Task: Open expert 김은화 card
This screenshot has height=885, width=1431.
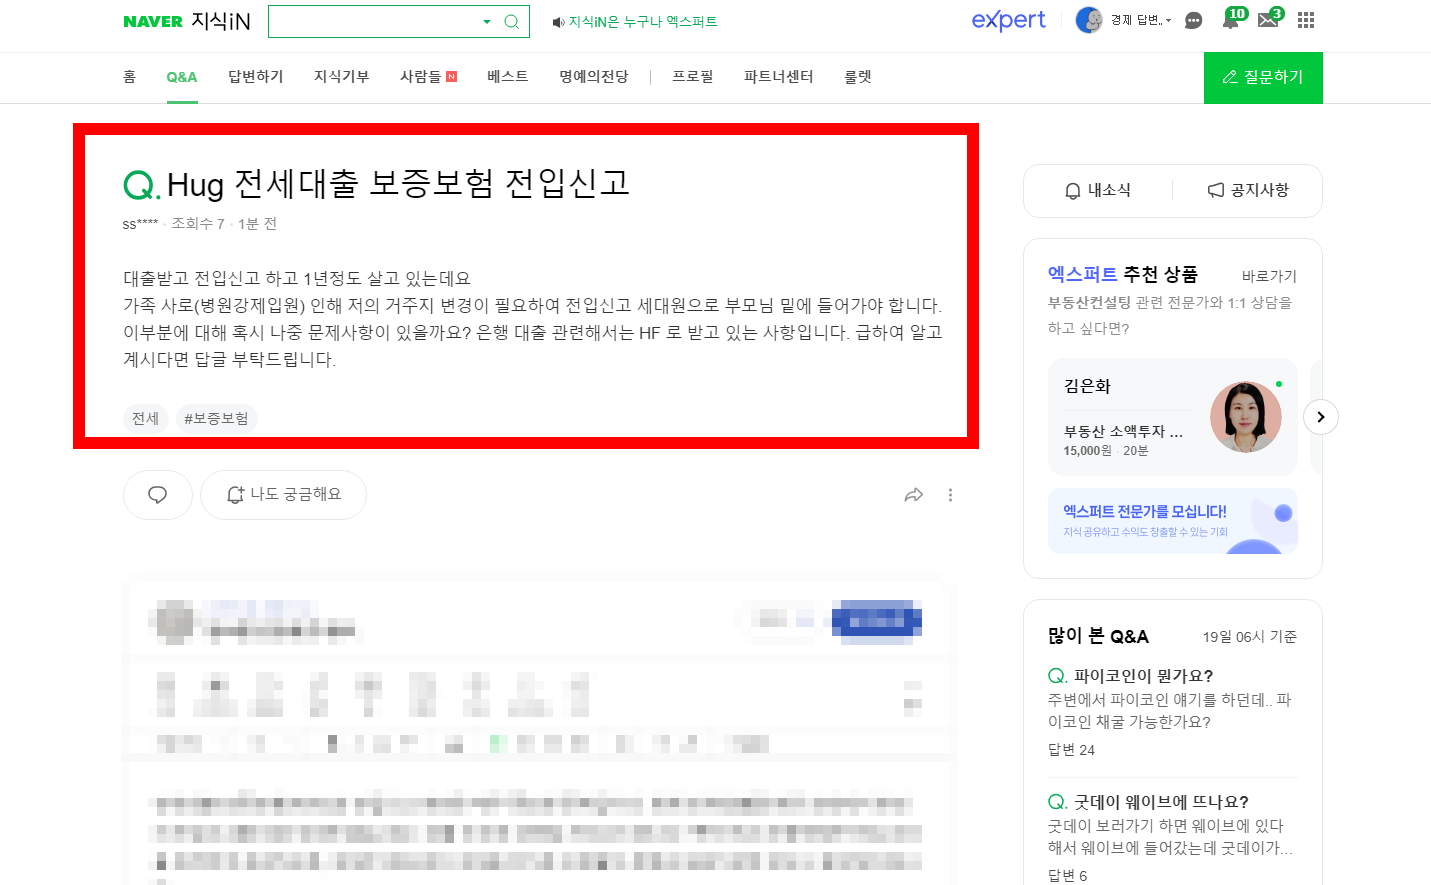Action: point(1173,417)
